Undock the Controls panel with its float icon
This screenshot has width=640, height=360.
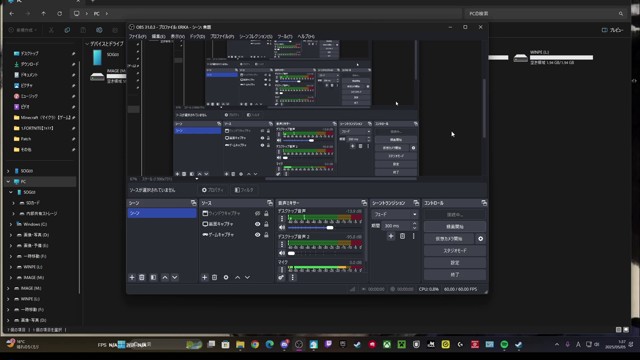coord(484,203)
